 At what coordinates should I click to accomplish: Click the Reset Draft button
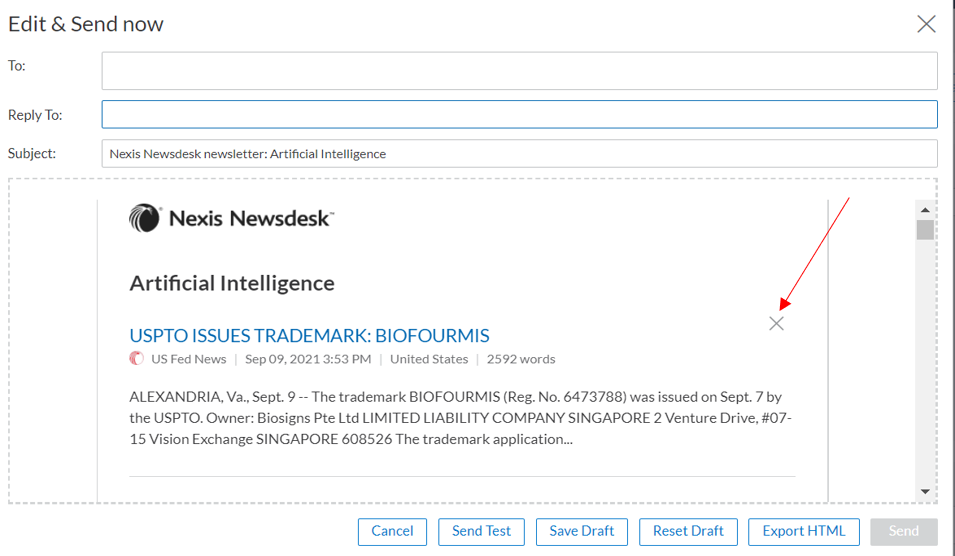tap(688, 532)
